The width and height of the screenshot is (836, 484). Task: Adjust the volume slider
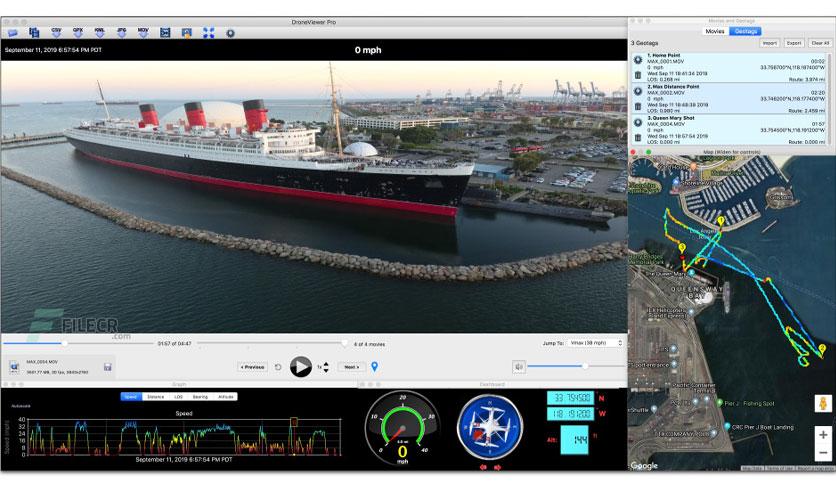coord(576,366)
